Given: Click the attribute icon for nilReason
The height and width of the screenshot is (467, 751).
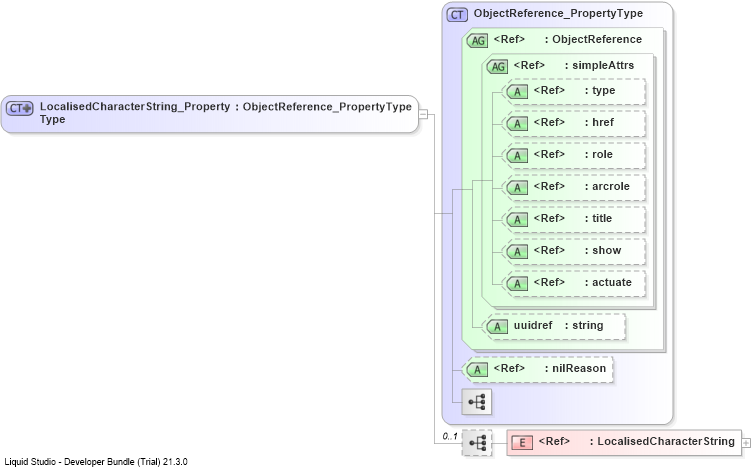Looking at the screenshot, I should [x=477, y=370].
